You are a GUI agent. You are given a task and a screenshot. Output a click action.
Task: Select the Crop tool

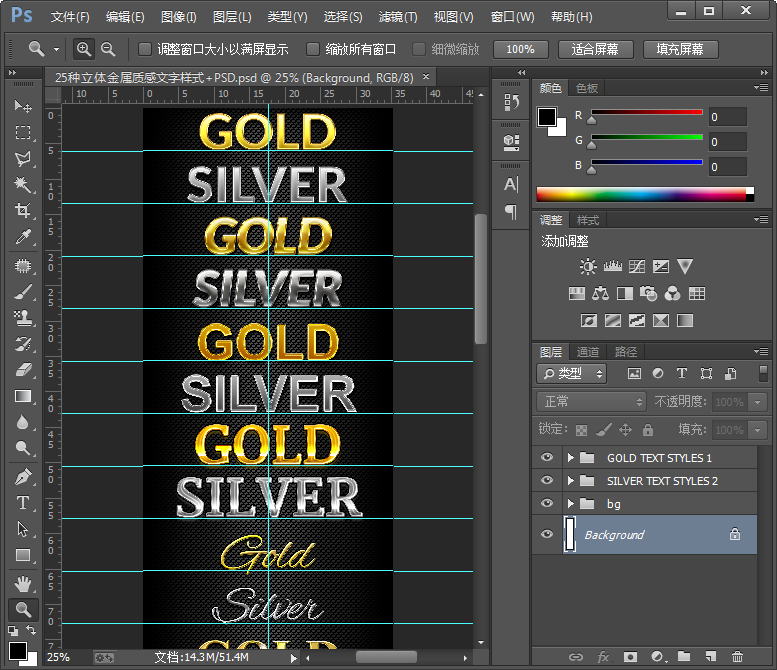tap(23, 211)
